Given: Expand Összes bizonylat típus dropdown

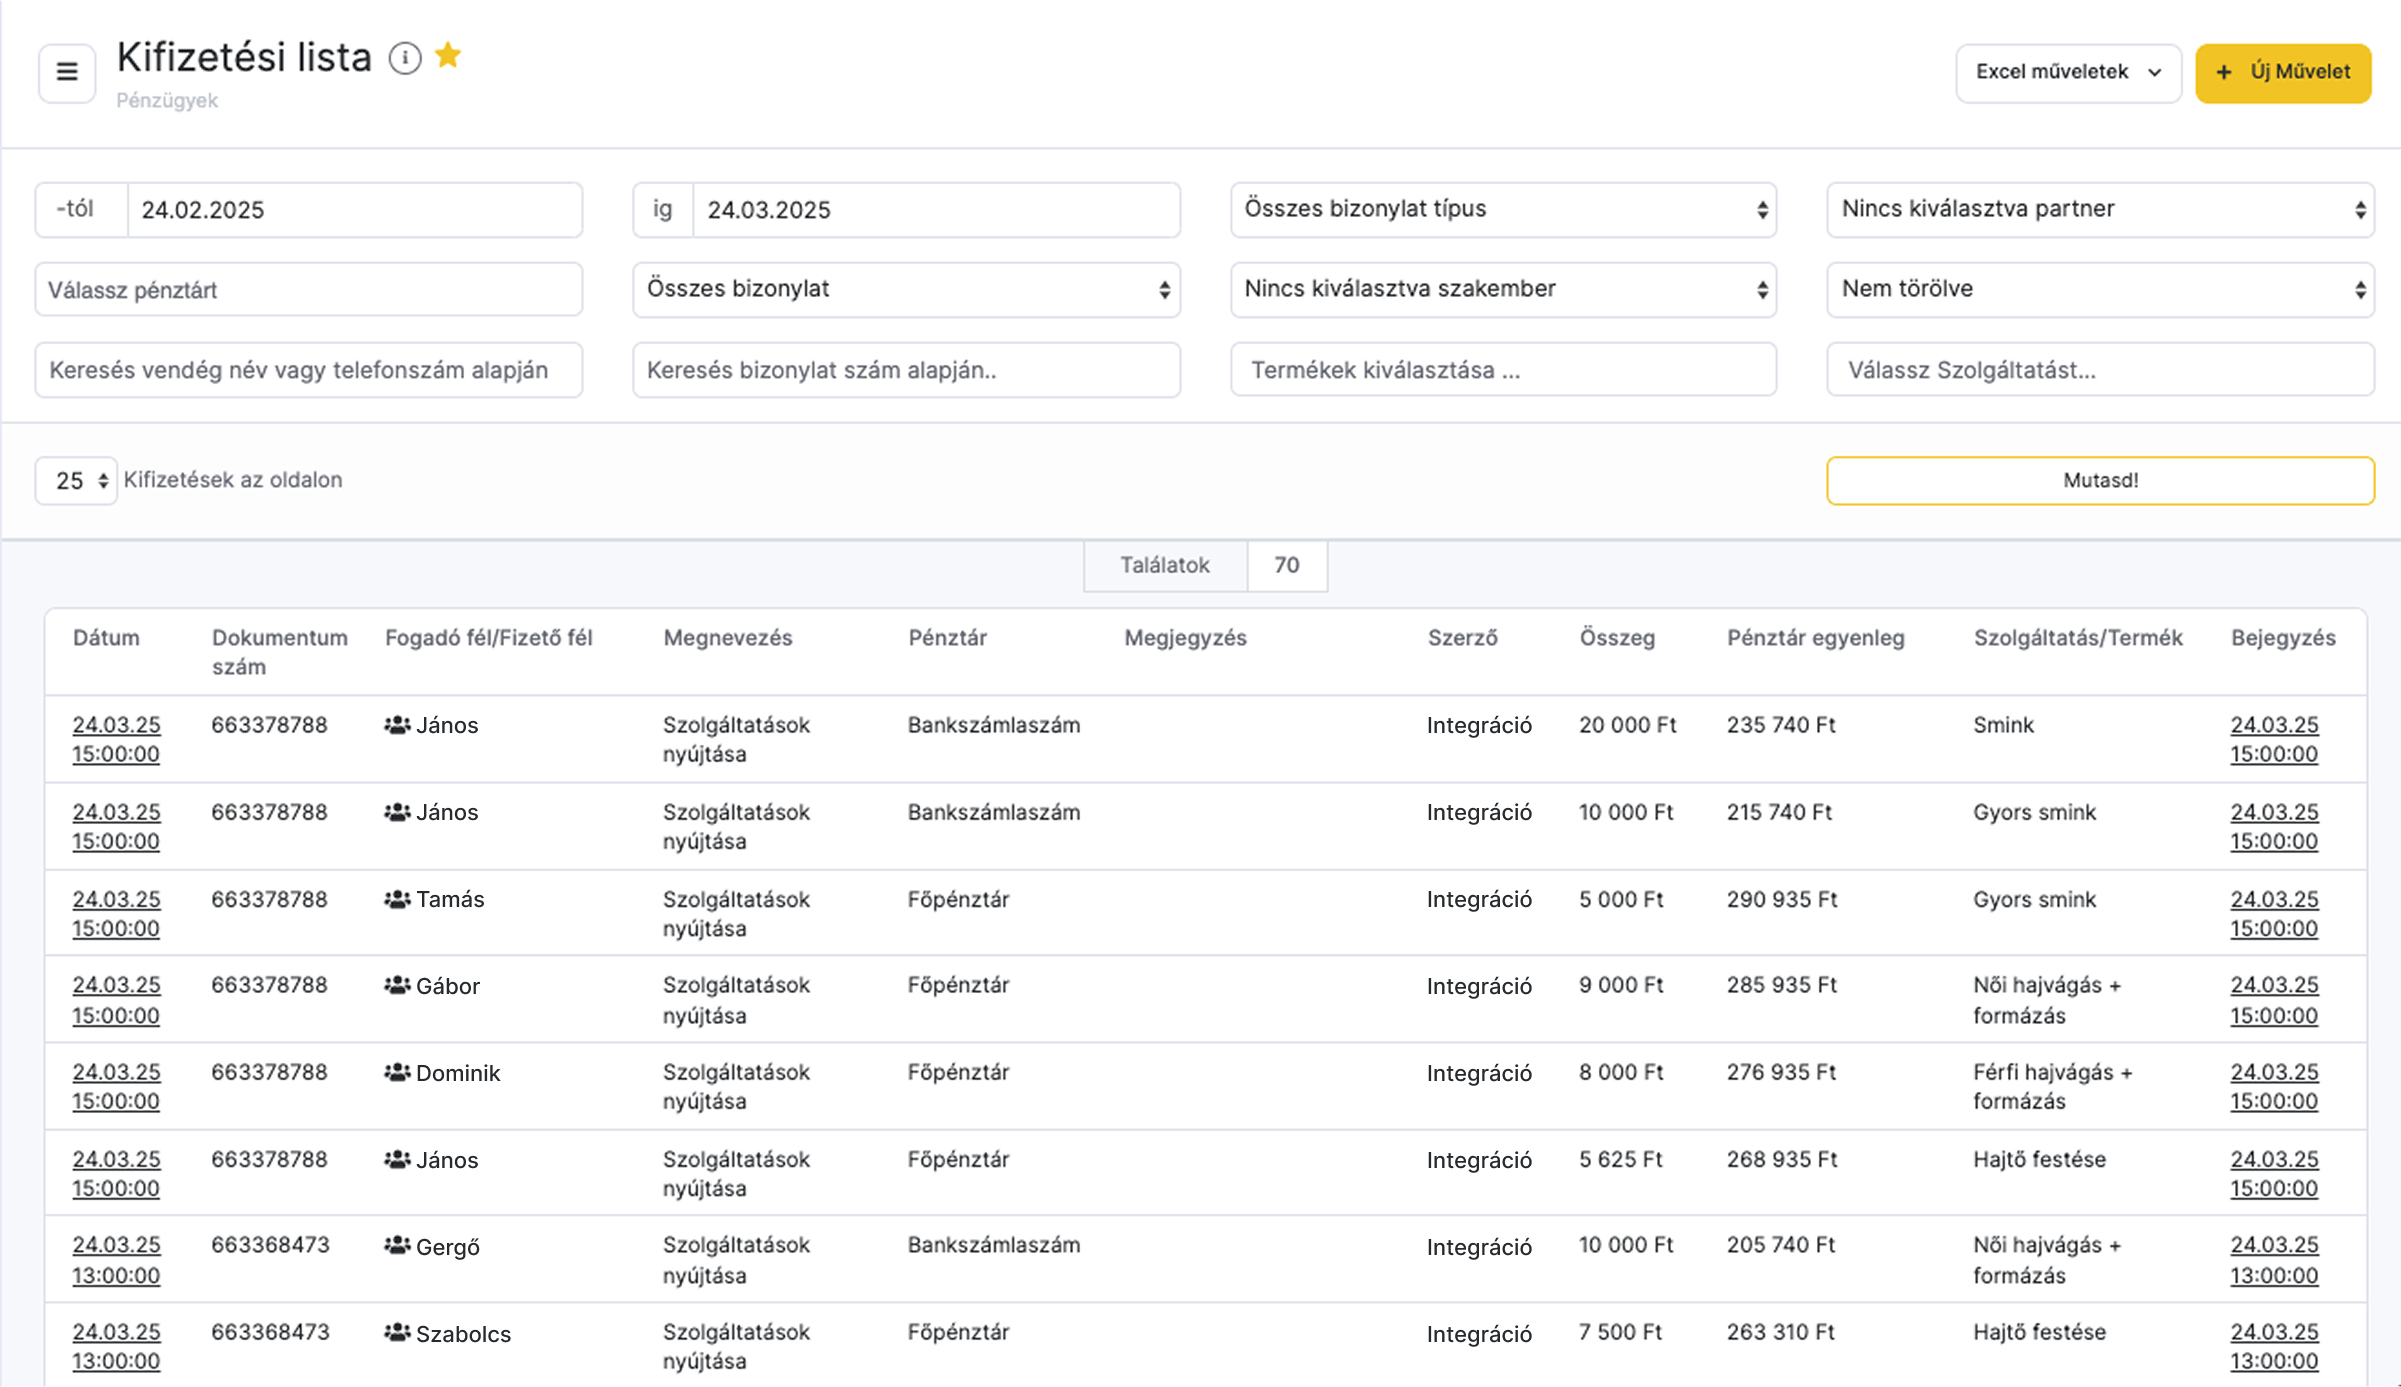Looking at the screenshot, I should point(1503,209).
